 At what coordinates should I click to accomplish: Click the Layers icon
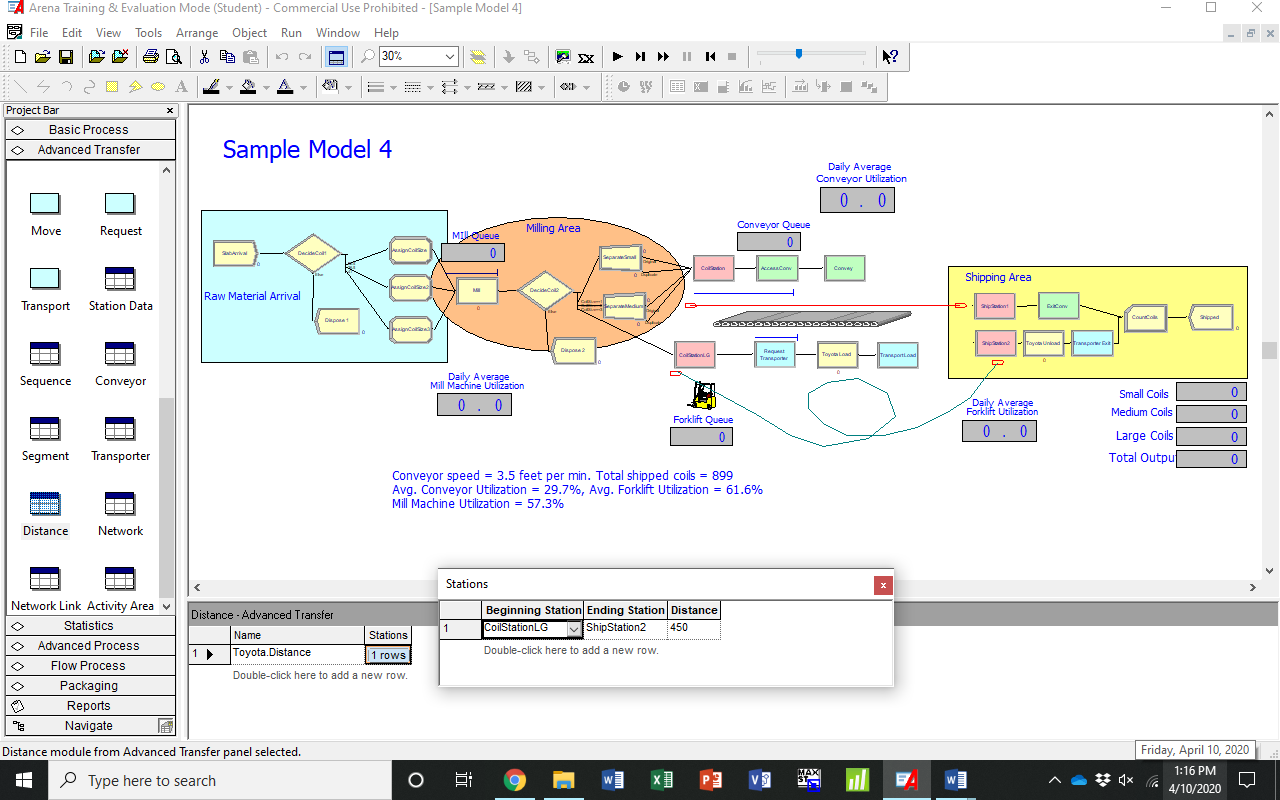click(x=478, y=57)
